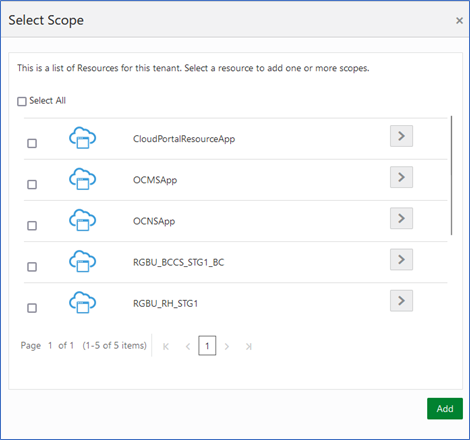The width and height of the screenshot is (470, 440).
Task: Click the CloudPortalResourceApp cloud icon
Action: click(82, 138)
